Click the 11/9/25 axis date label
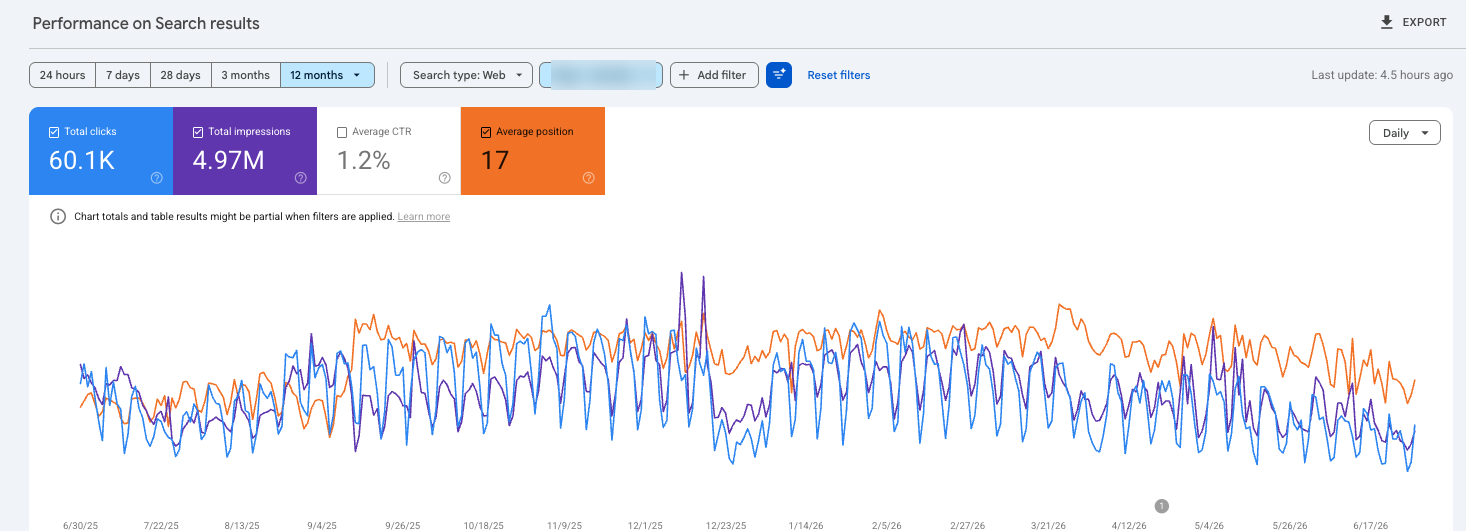1466x531 pixels. [x=564, y=525]
